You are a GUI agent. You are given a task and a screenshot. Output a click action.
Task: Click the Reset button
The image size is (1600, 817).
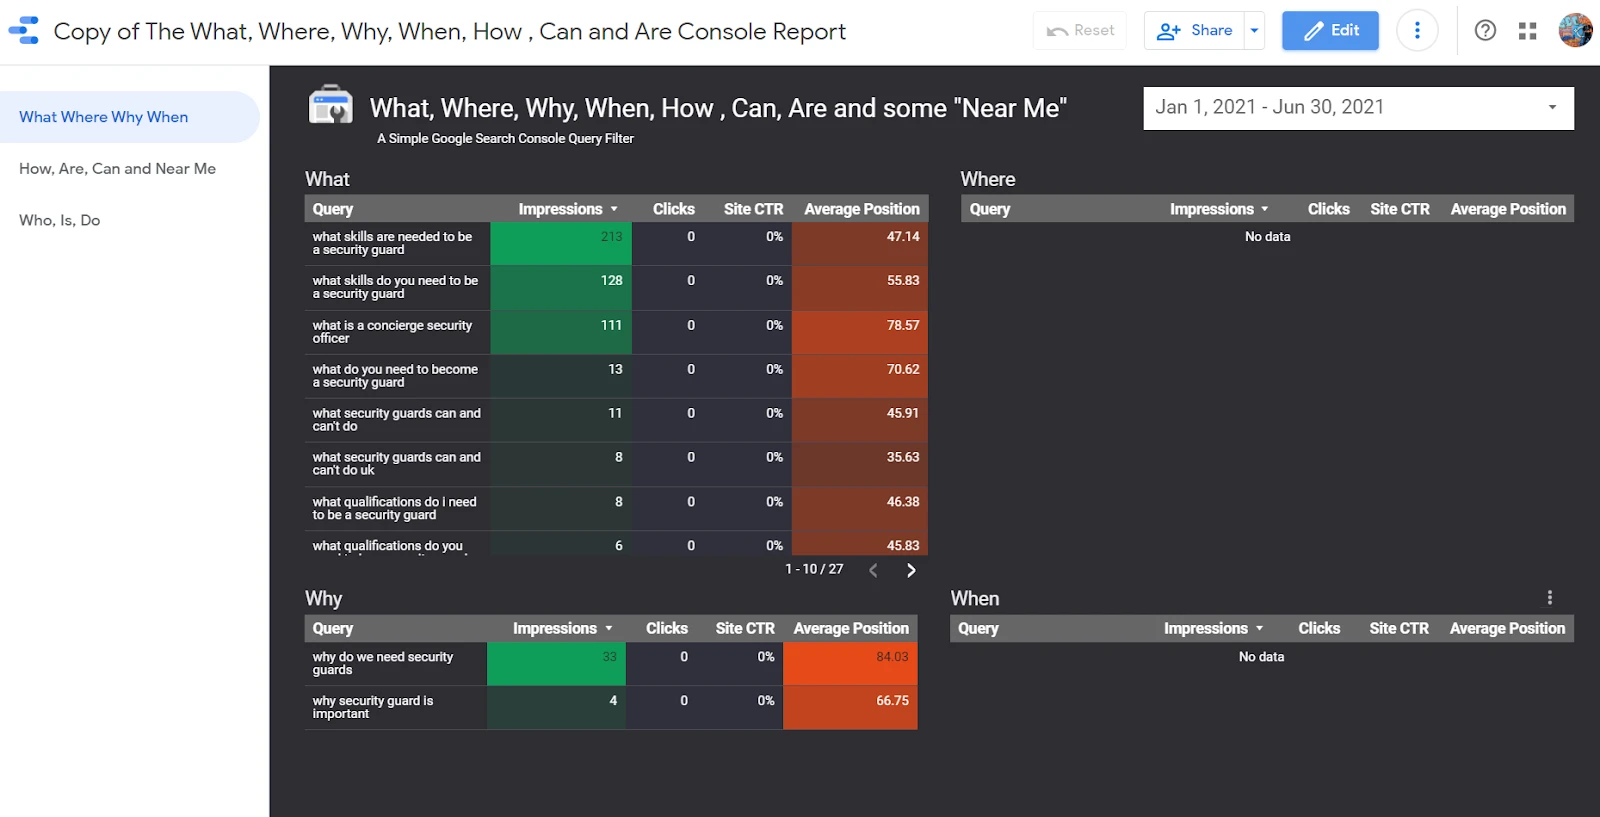tap(1080, 31)
